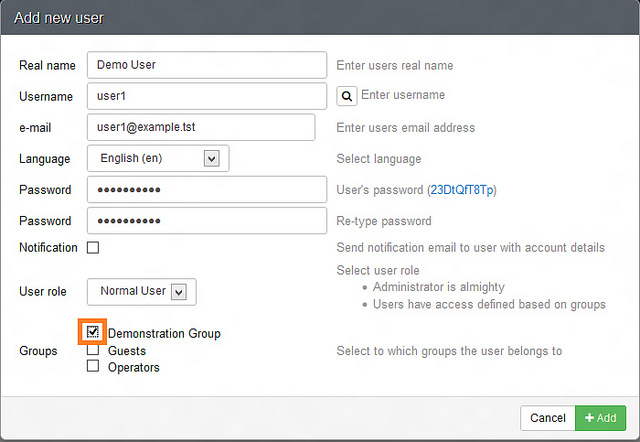
Task: Click the Demonstration Group label
Action: tap(164, 333)
